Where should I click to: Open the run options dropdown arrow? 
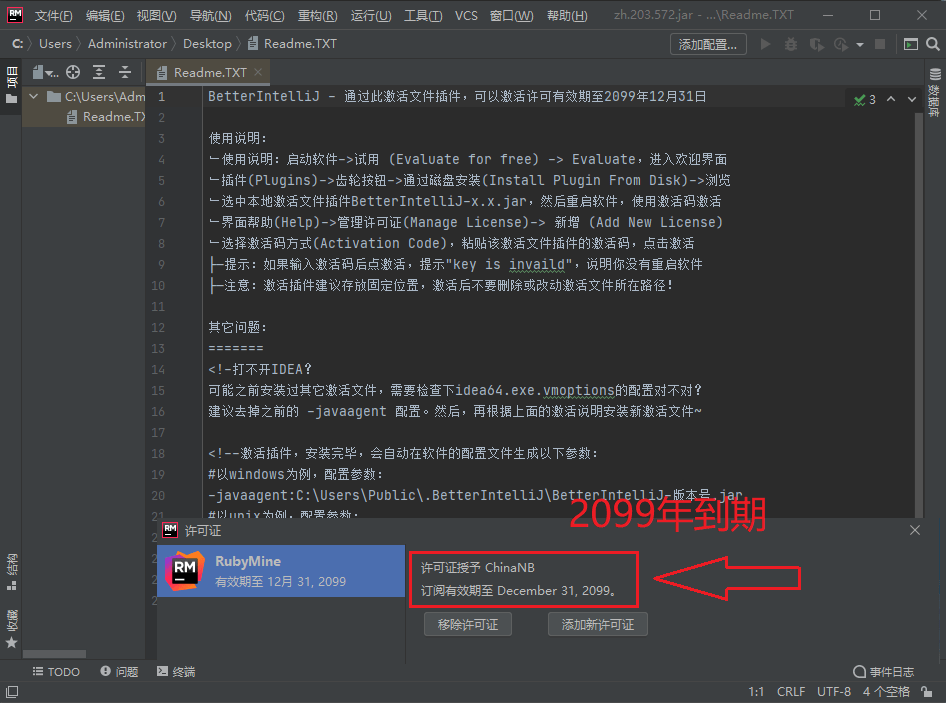(860, 45)
